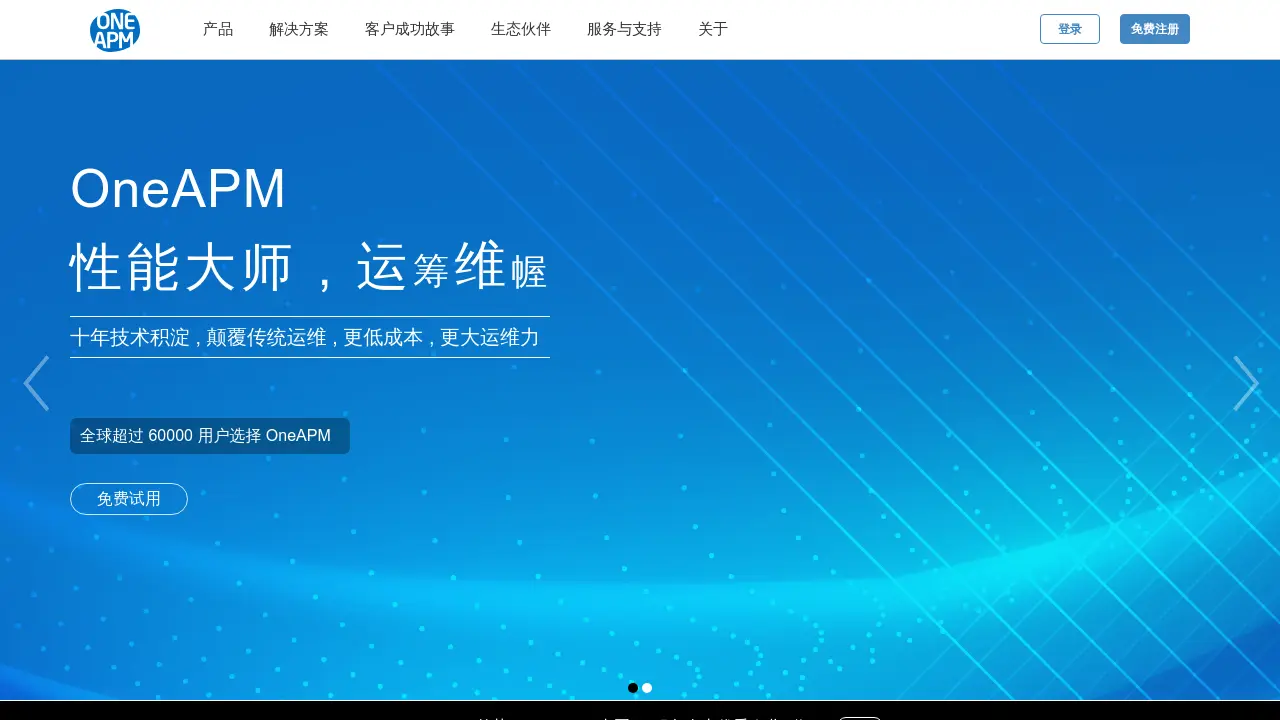Click the 免费试用 button
Screen dimensions: 1280x720
click(129, 499)
